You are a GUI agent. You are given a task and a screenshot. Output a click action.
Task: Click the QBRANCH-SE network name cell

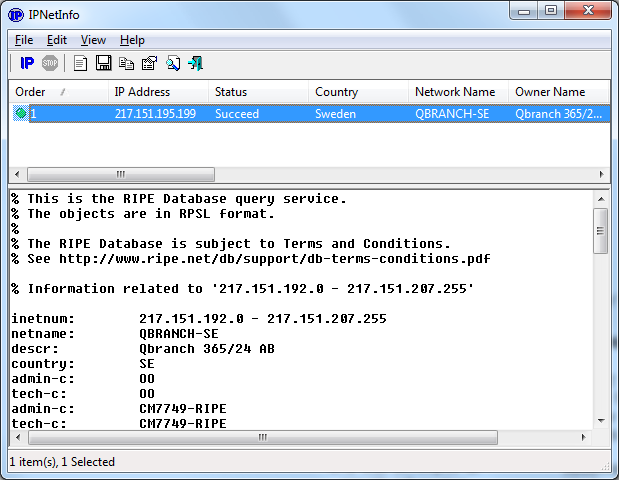pyautogui.click(x=452, y=114)
